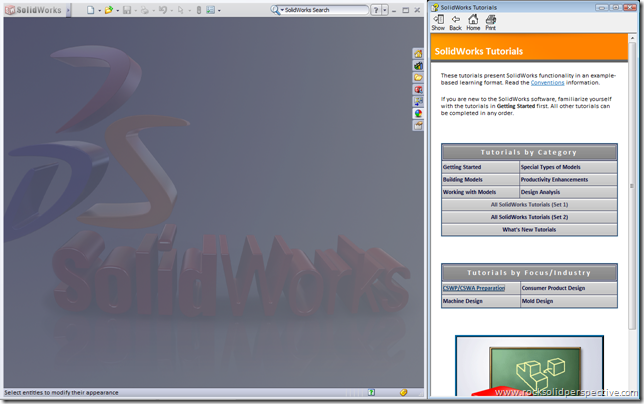644x404 pixels.
Task: Click the SolidWorks logo in title bar
Action: tap(34, 10)
